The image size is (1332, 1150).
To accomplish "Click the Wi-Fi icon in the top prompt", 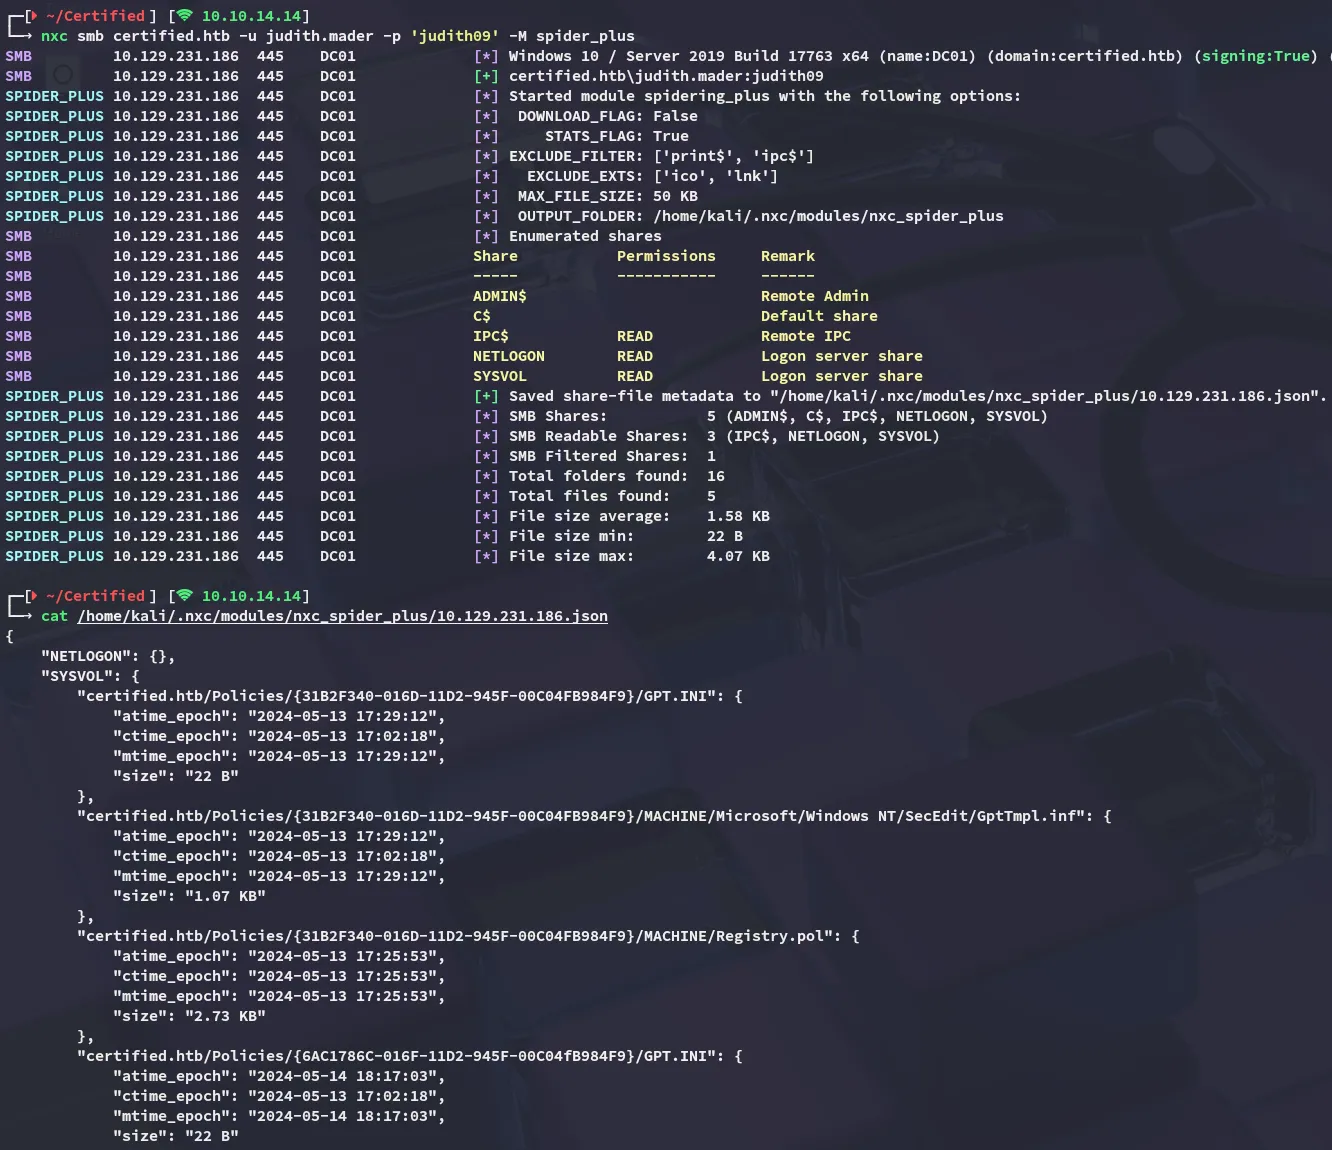I will coord(184,16).
